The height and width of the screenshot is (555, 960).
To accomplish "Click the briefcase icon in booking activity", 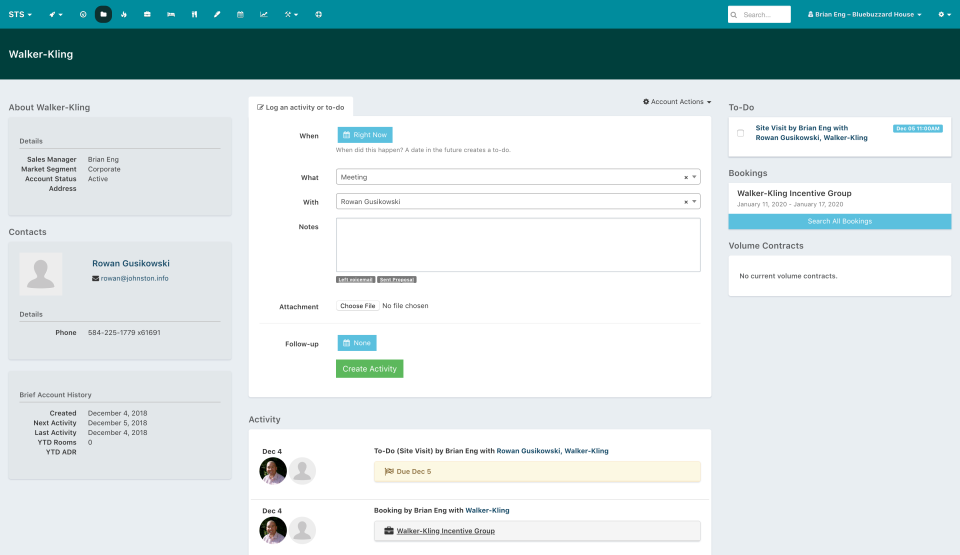I will (x=389, y=530).
